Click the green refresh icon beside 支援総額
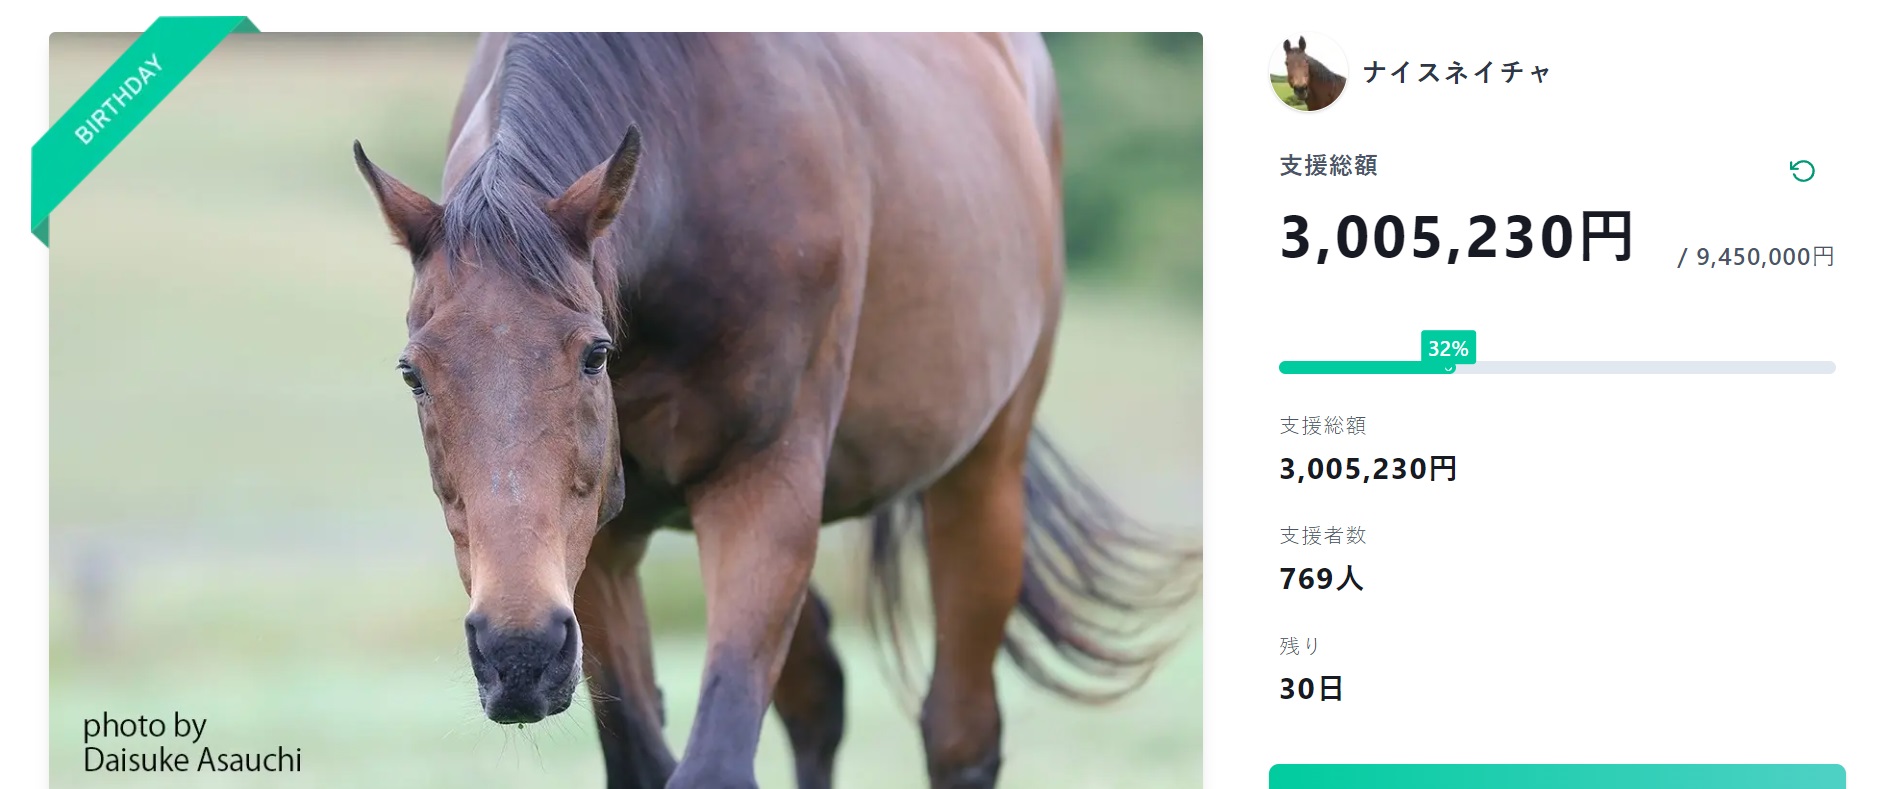The height and width of the screenshot is (789, 1881). (1801, 171)
